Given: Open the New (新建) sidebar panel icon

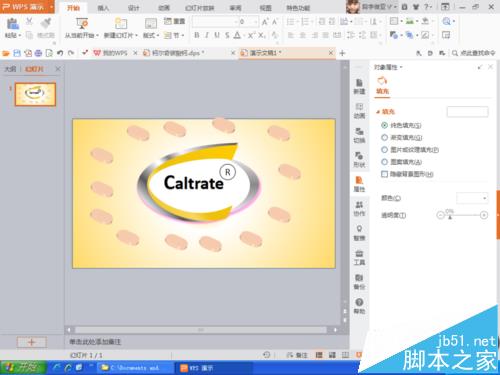Looking at the screenshot, I should pyautogui.click(x=359, y=86).
